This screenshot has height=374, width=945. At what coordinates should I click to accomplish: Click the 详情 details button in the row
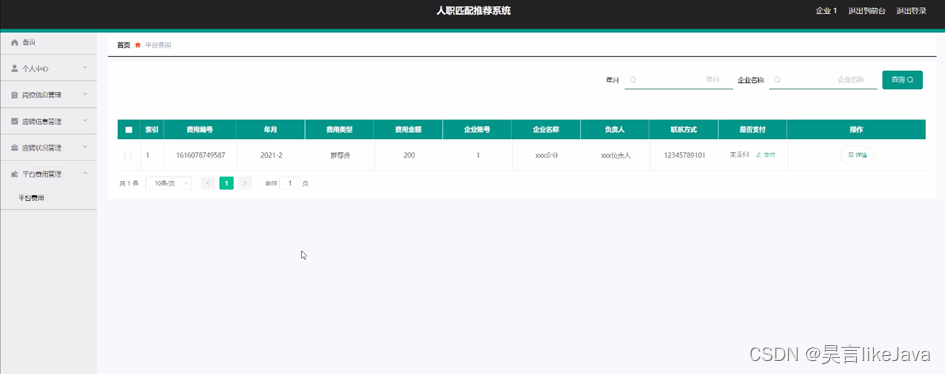pos(857,155)
